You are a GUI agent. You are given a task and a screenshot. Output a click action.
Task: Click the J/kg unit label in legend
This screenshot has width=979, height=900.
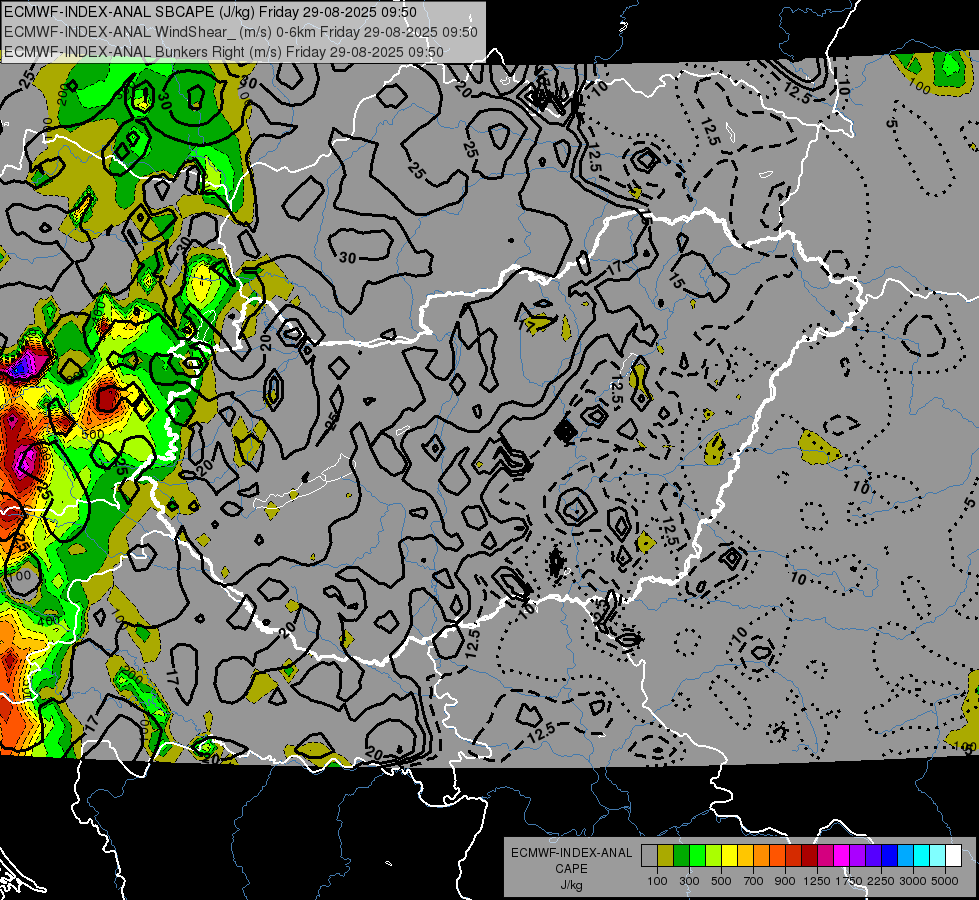tap(571, 885)
